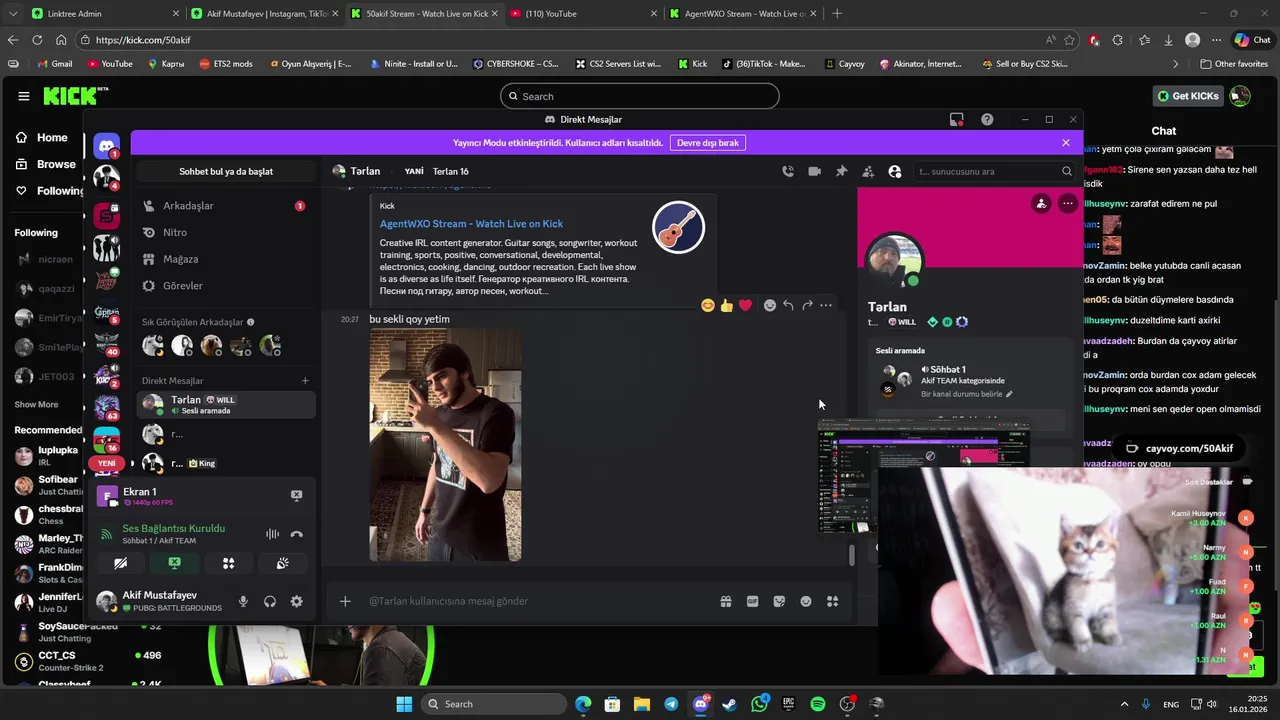Dismiss the Streamer Mode purple banner
Image resolution: width=1280 pixels, height=720 pixels.
pyautogui.click(x=1066, y=143)
